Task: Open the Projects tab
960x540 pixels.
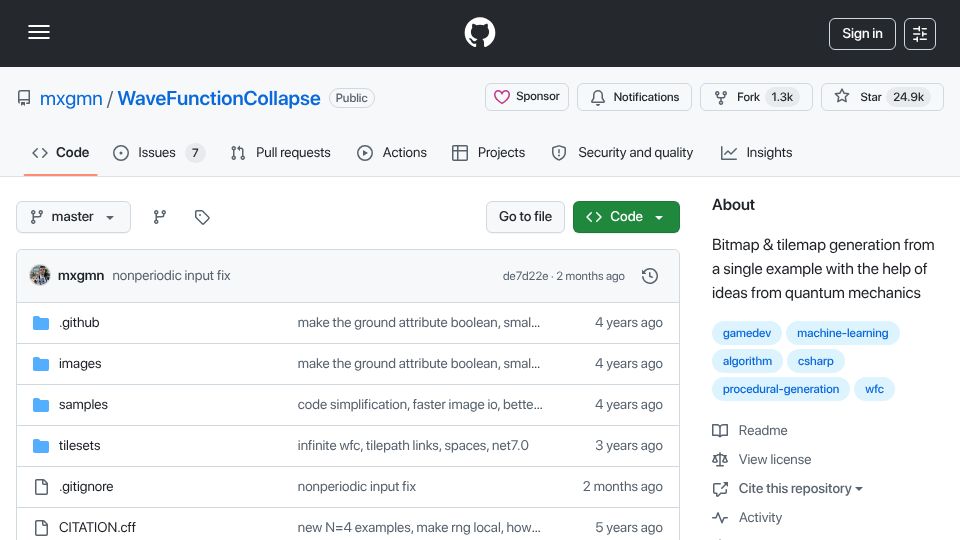Action: point(488,152)
